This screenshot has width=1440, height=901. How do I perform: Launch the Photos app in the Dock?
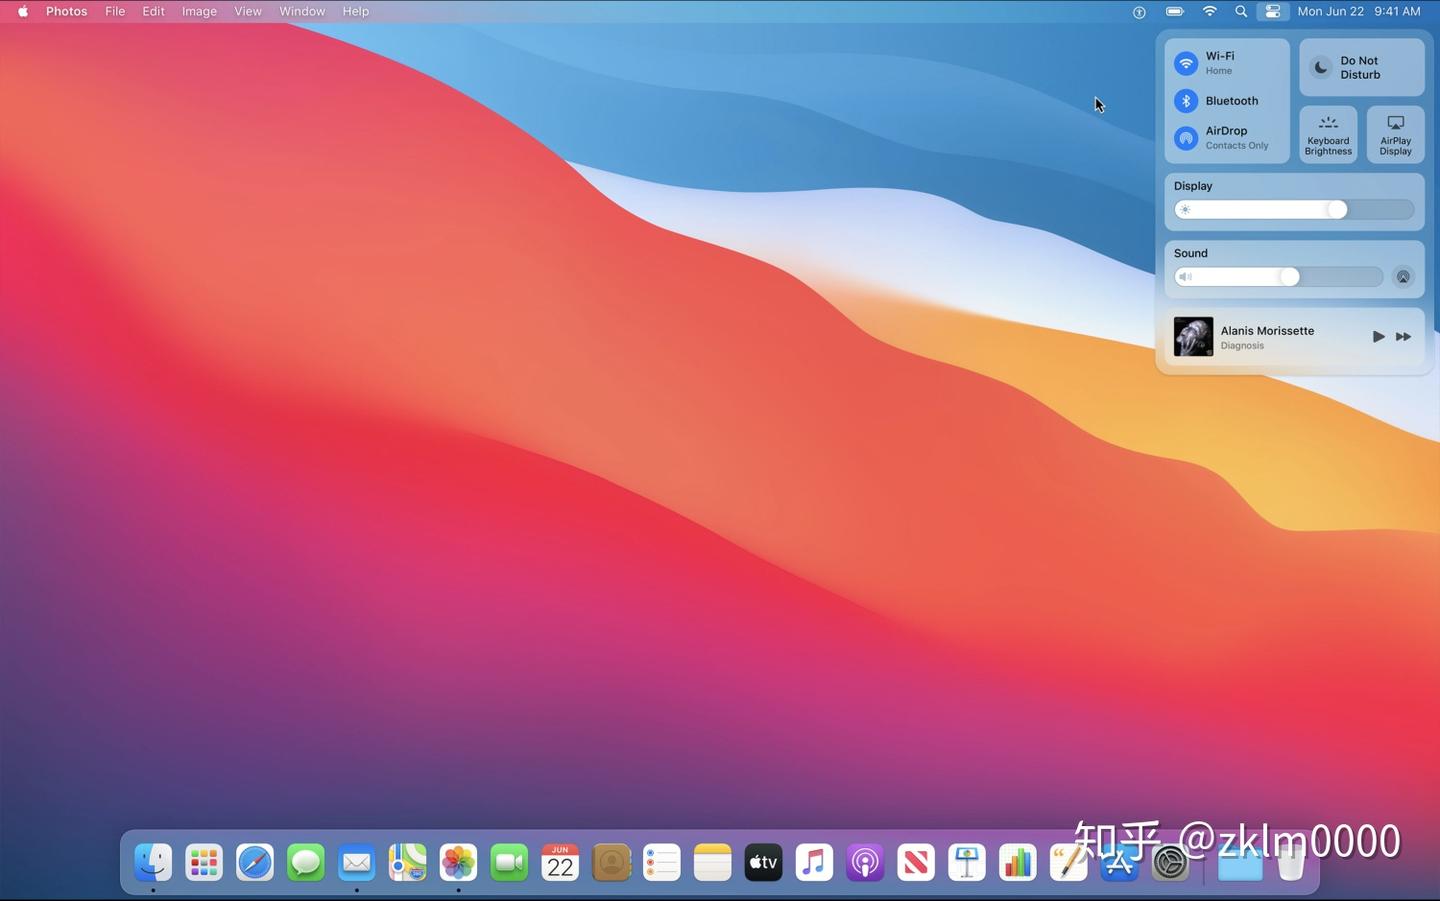point(458,862)
